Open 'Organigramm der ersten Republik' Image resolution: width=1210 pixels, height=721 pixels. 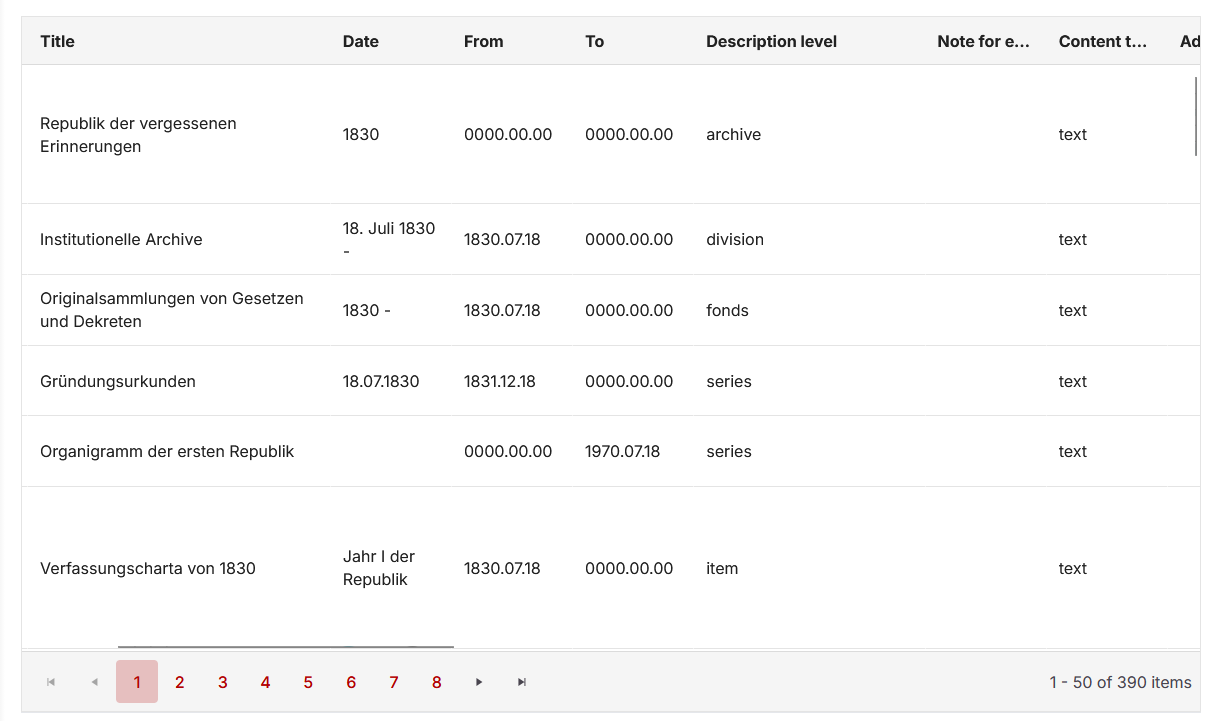tap(164, 451)
